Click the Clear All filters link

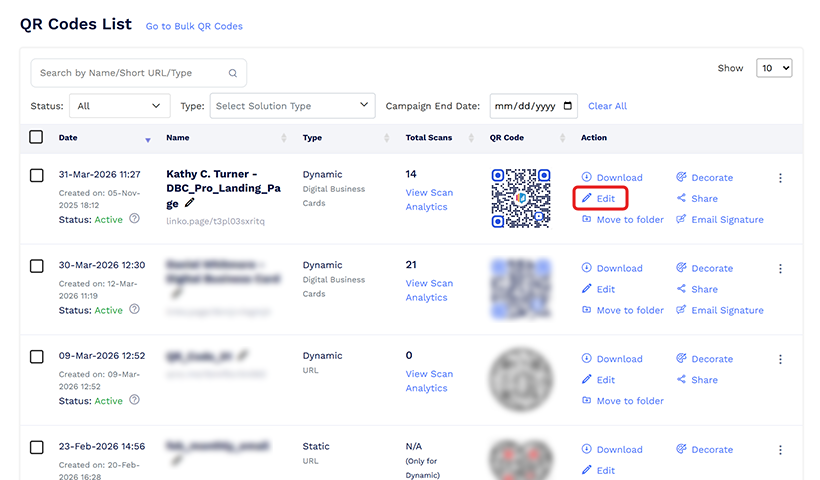pos(607,106)
